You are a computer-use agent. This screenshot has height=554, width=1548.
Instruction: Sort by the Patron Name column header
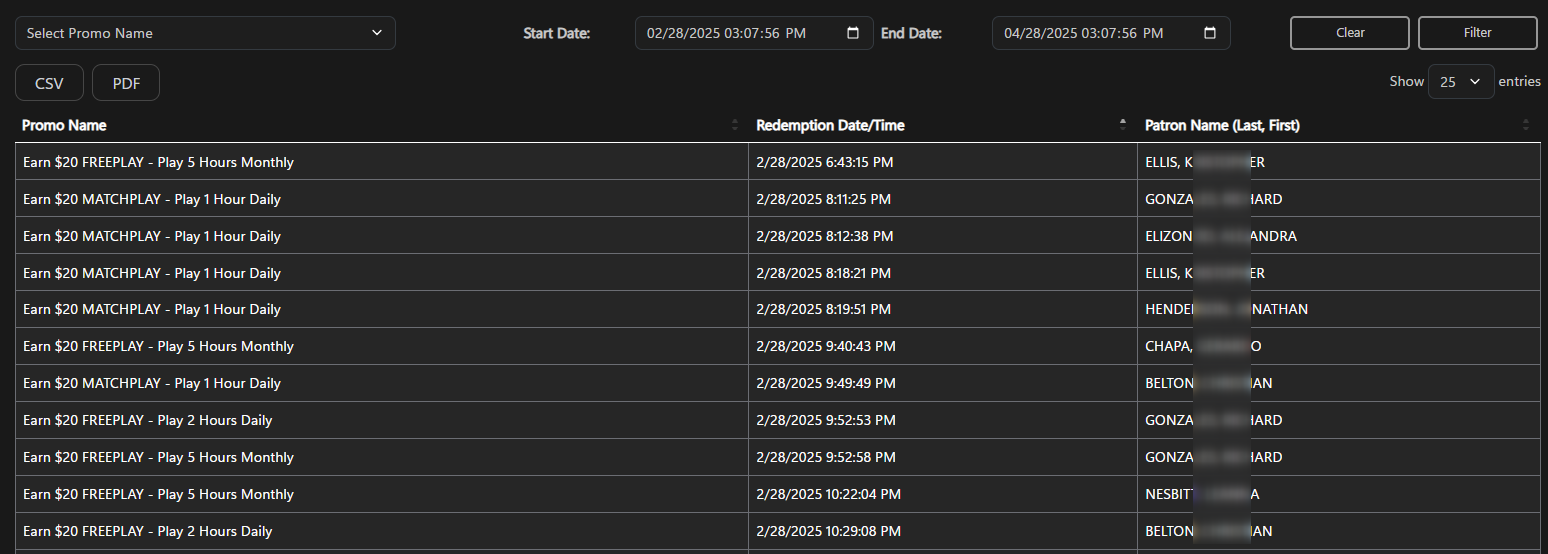click(1222, 125)
